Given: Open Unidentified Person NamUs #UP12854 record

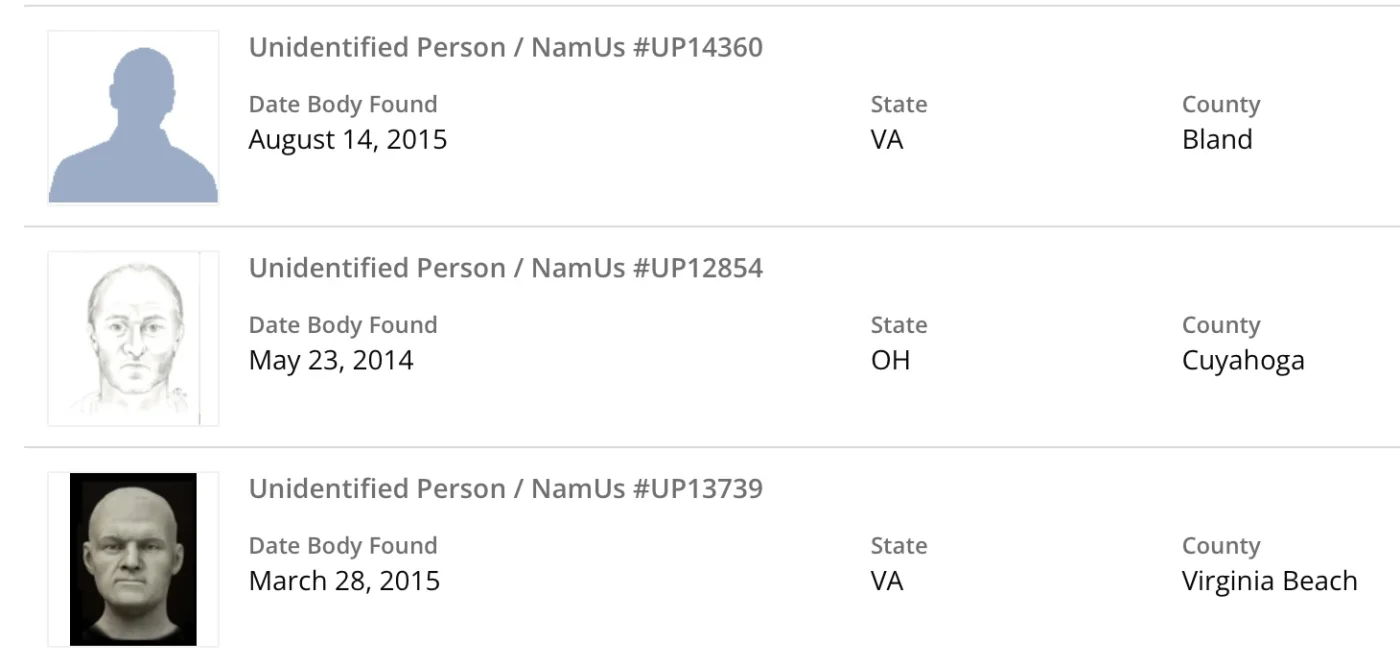Looking at the screenshot, I should (505, 268).
